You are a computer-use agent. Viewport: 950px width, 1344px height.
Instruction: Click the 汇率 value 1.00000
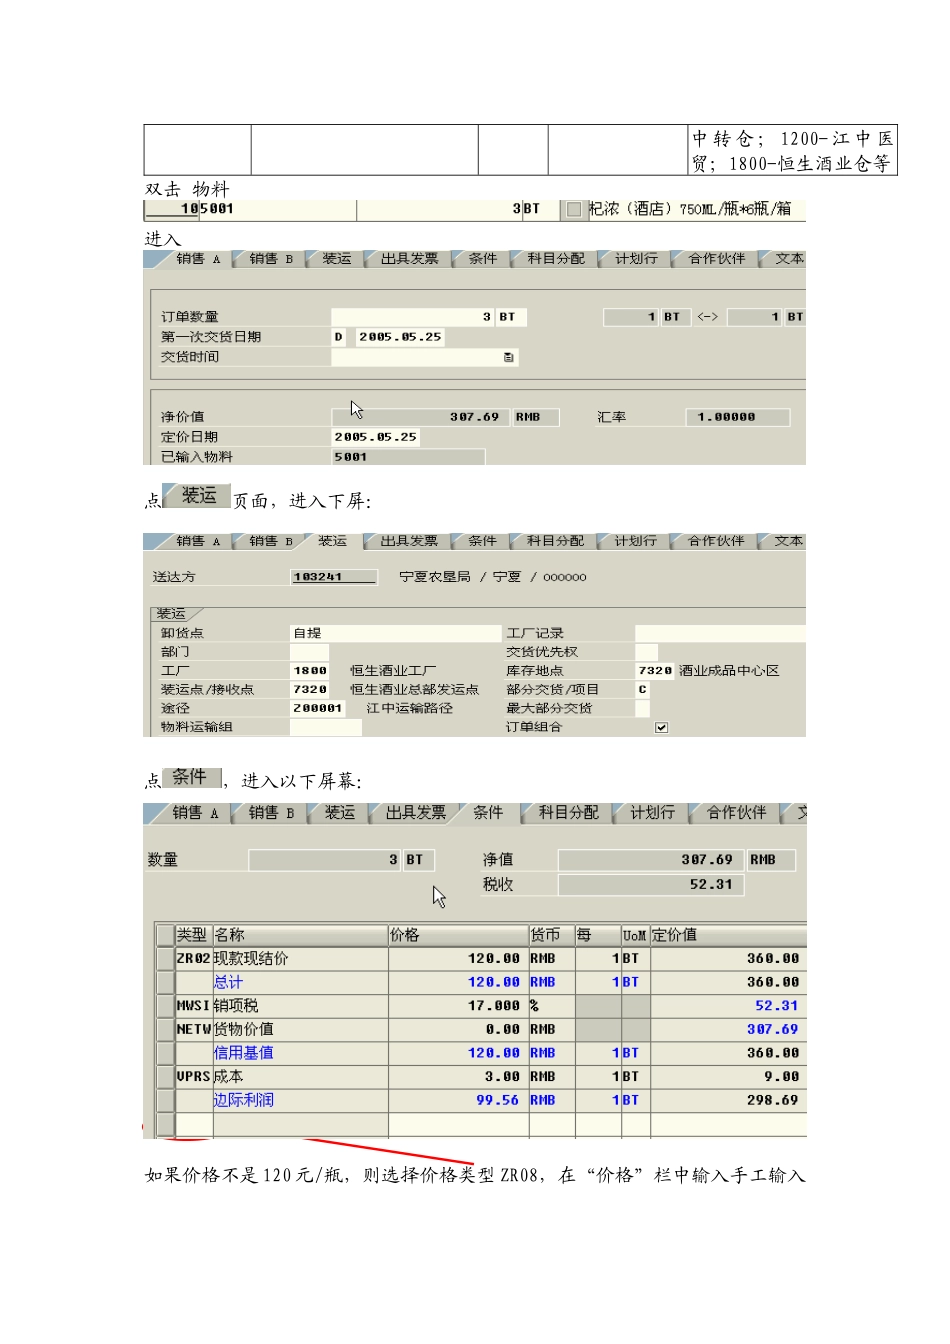tap(737, 417)
